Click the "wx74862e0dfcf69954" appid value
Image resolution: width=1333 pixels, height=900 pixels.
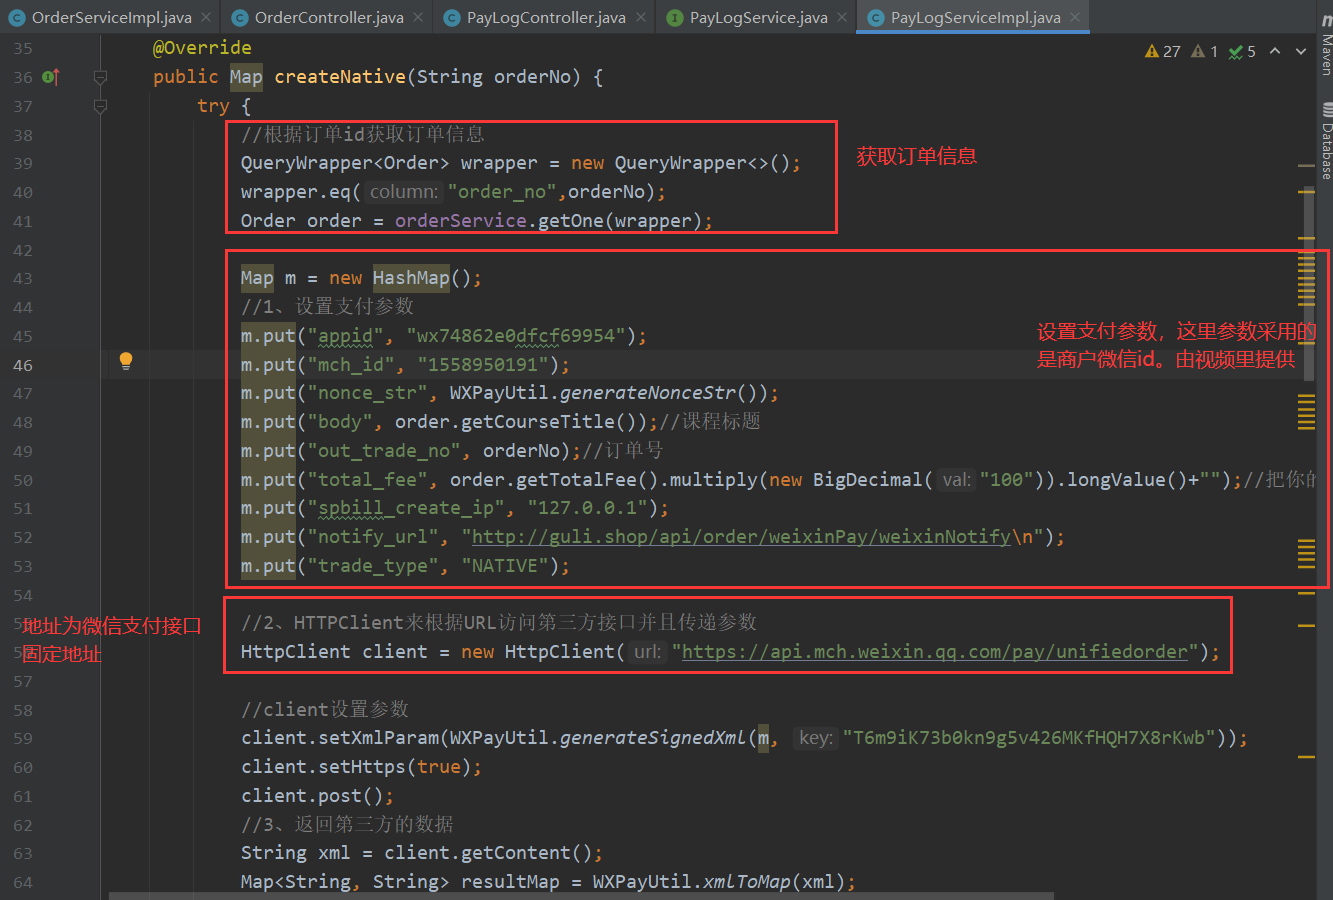pos(515,336)
